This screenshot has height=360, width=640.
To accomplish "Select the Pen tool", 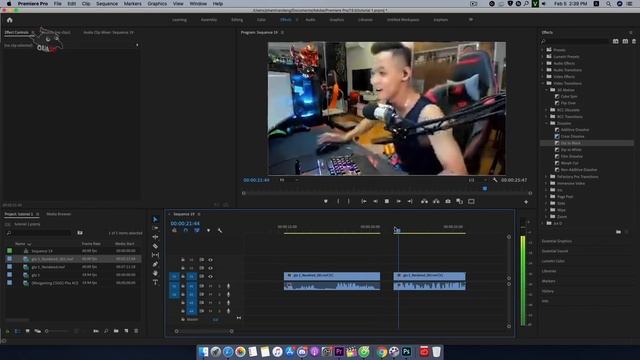I will tap(155, 264).
